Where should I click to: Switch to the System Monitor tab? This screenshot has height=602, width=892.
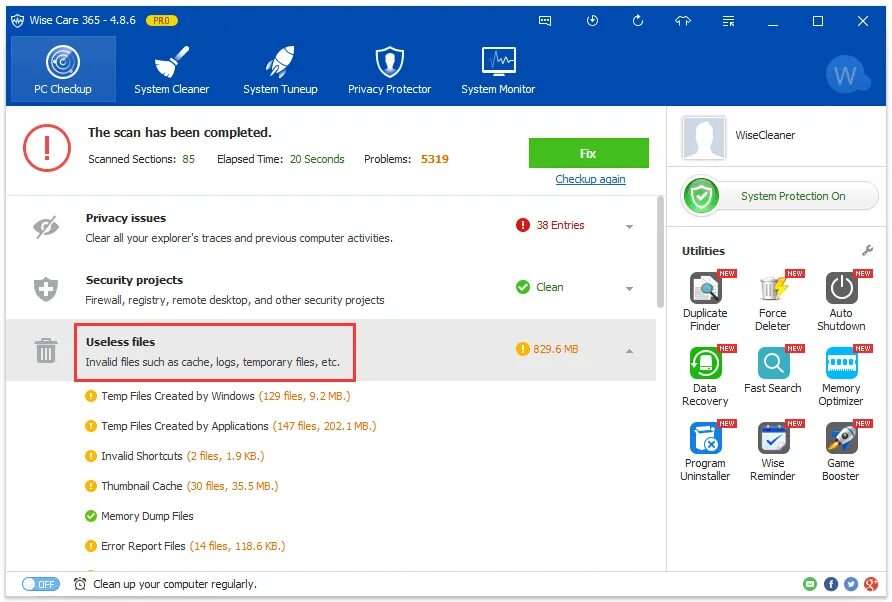coord(498,69)
